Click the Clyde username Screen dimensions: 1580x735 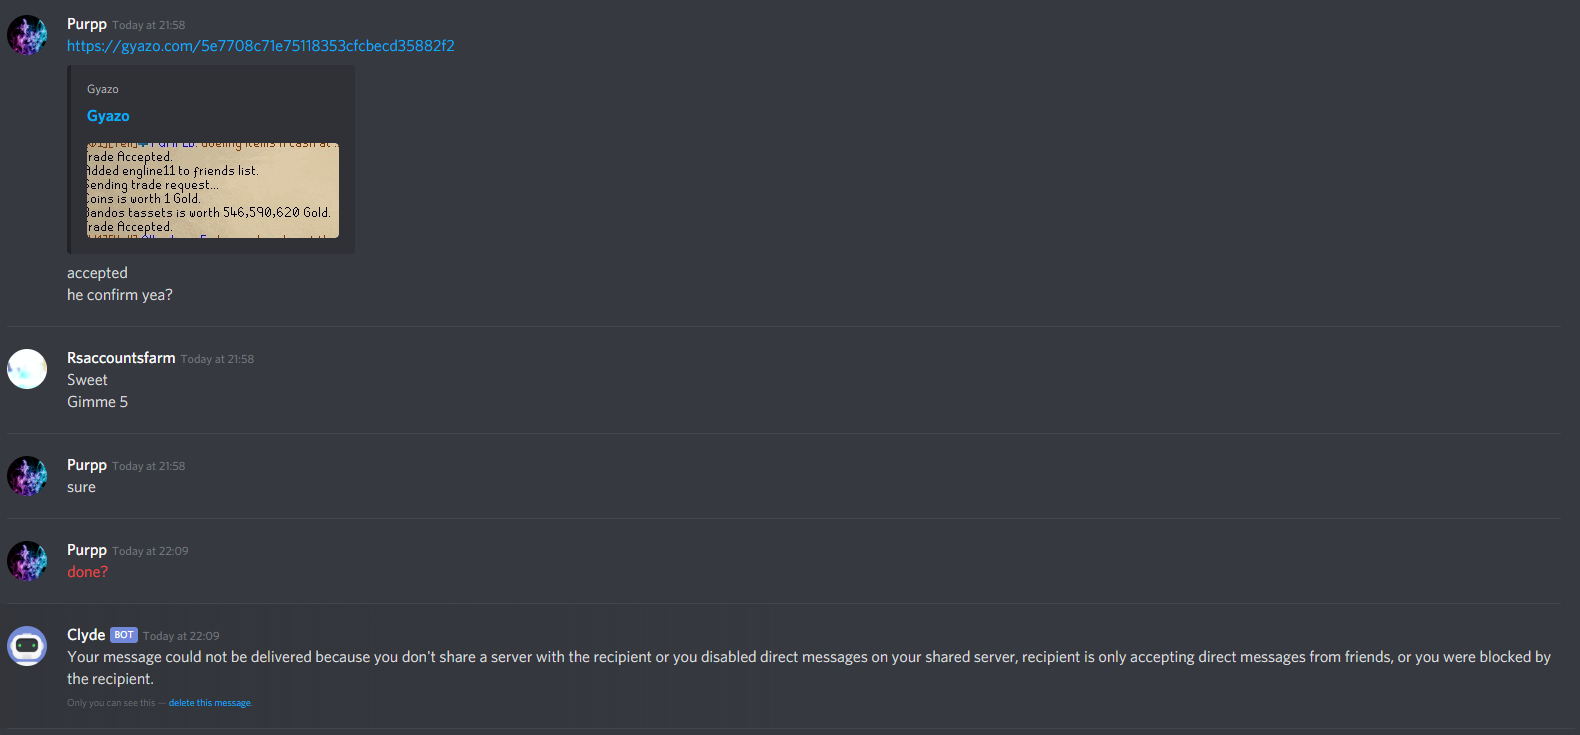click(86, 635)
